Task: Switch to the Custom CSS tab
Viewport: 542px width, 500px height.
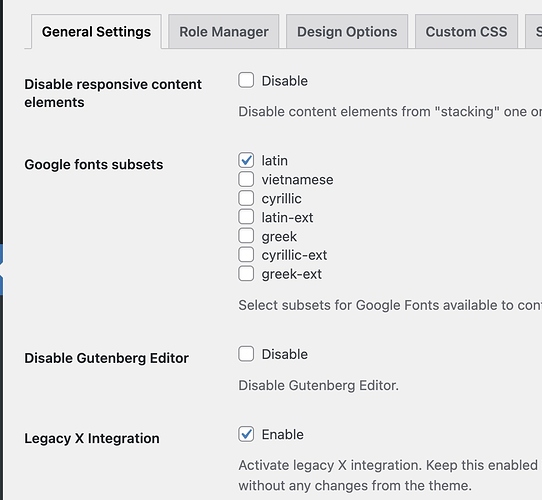Action: [466, 32]
